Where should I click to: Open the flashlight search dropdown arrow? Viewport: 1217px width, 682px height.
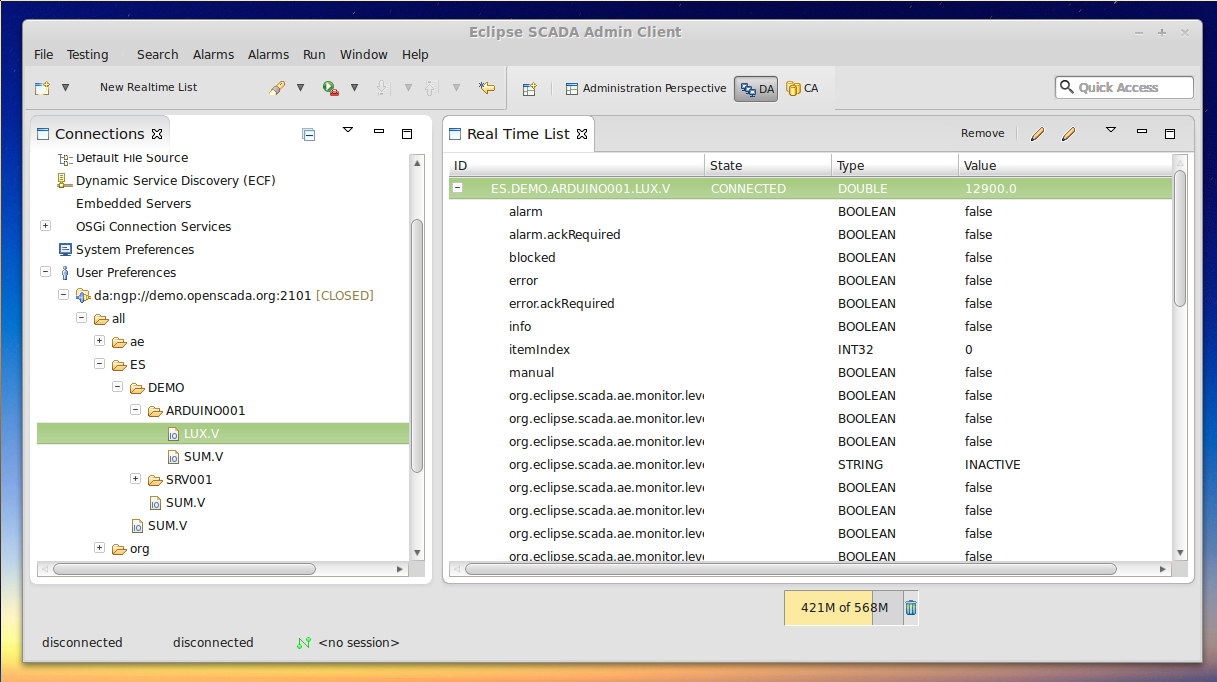click(300, 88)
